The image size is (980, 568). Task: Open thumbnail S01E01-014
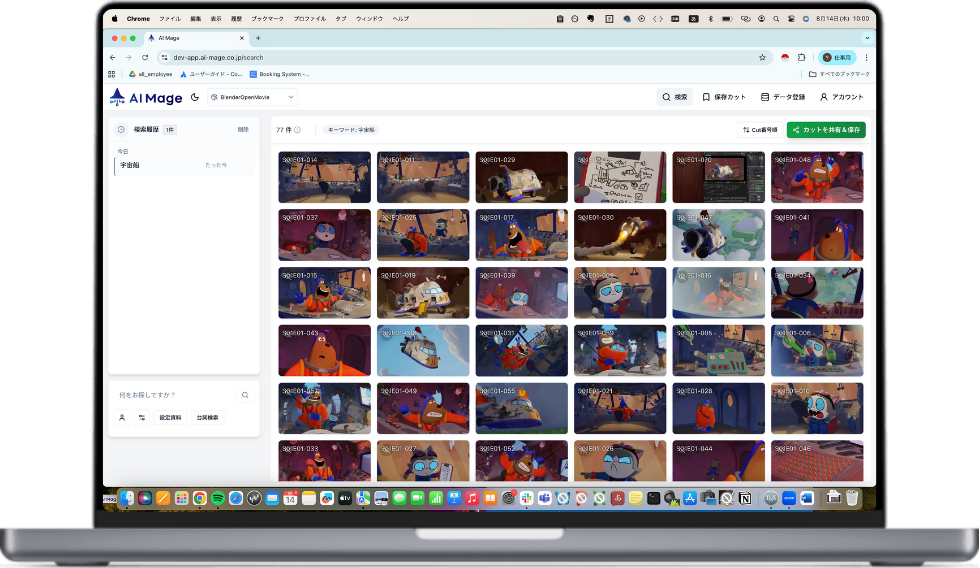(324, 177)
